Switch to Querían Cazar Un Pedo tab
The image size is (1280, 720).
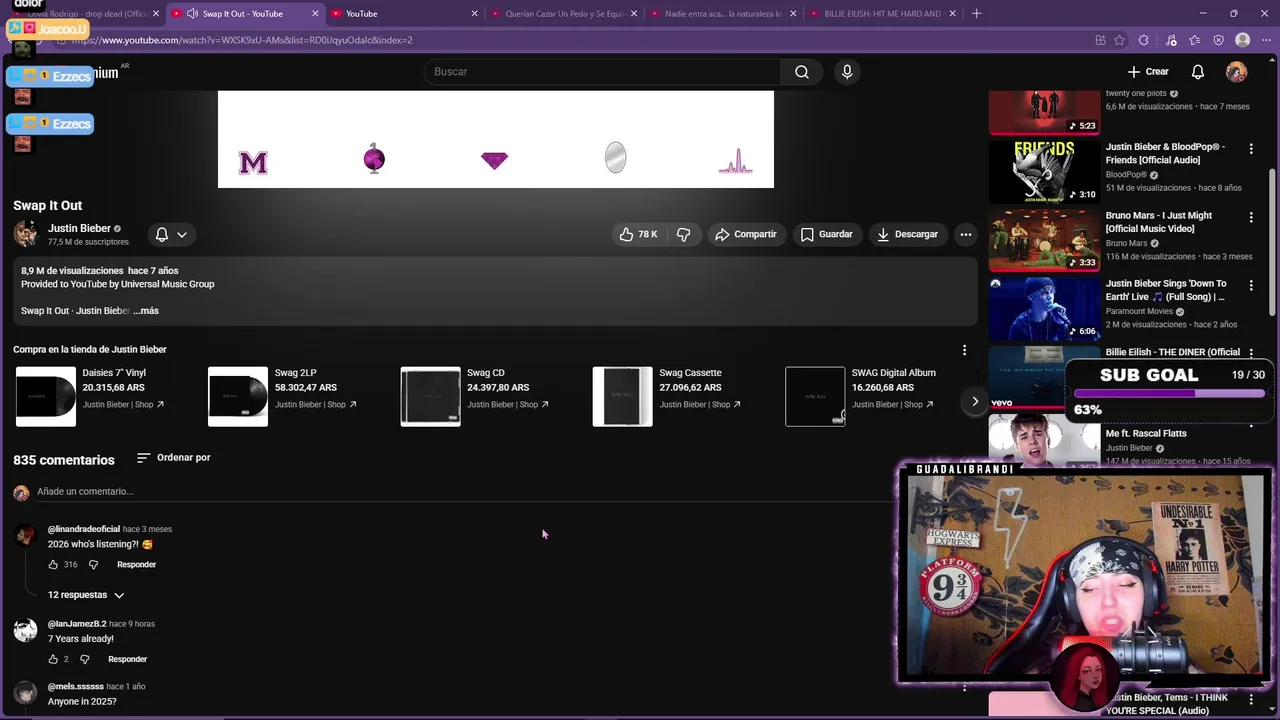pyautogui.click(x=565, y=14)
